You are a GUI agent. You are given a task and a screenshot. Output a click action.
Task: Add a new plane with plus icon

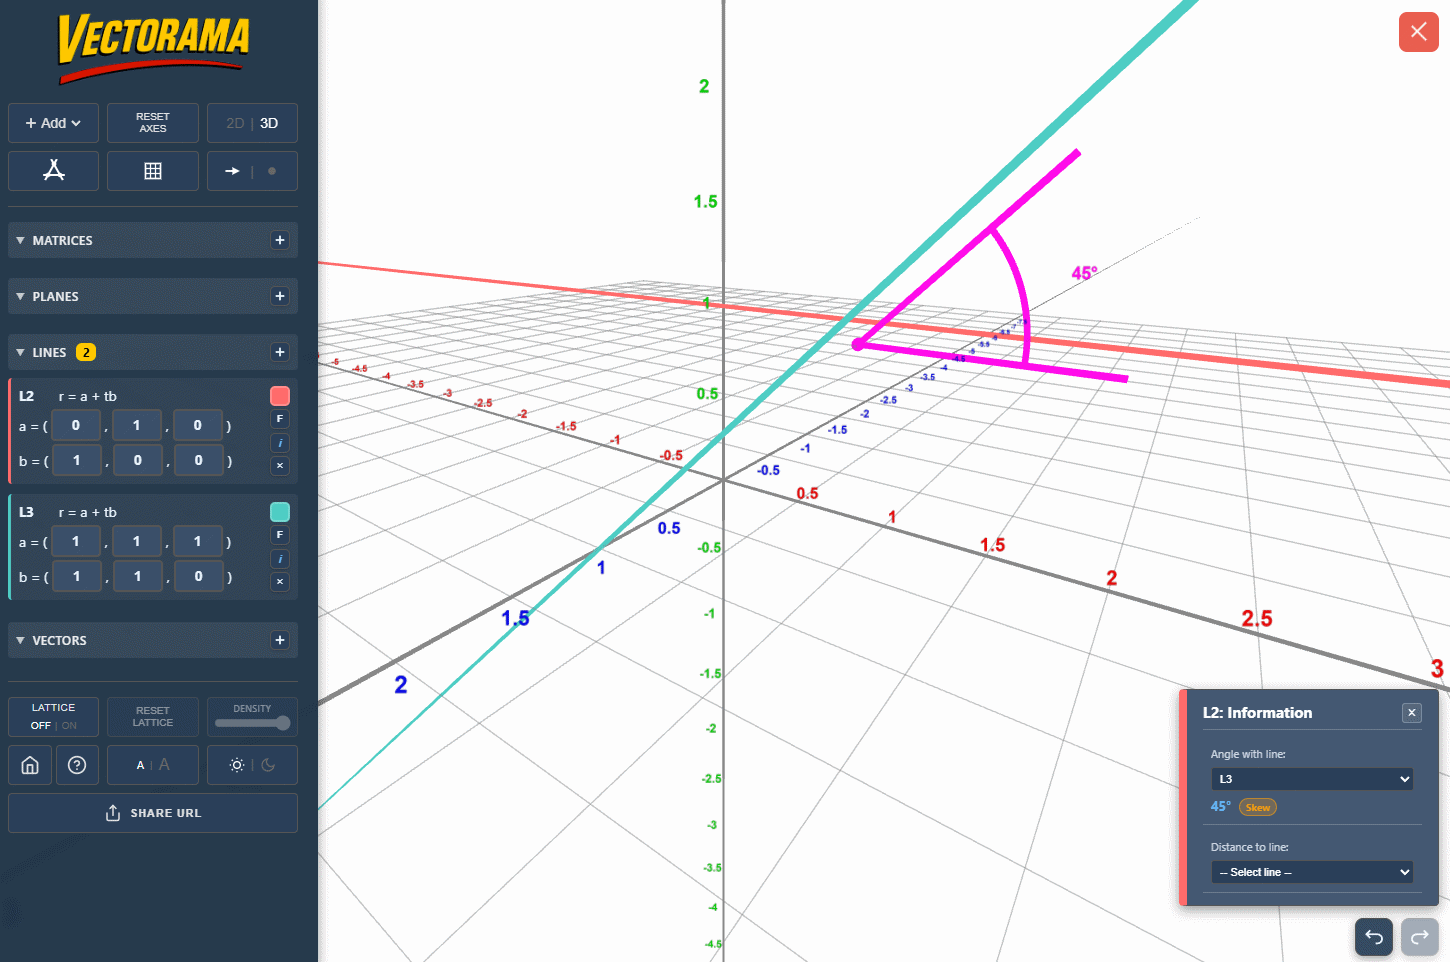tap(280, 296)
